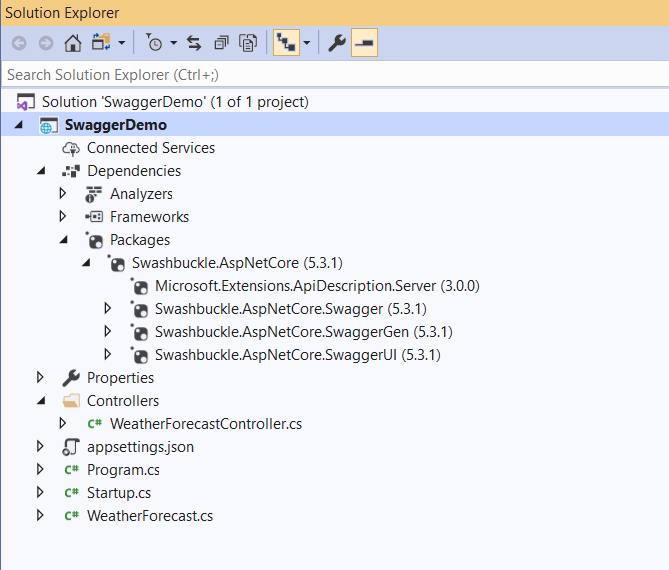
Task: Click the Pending Changes Filter clock icon
Action: [154, 43]
